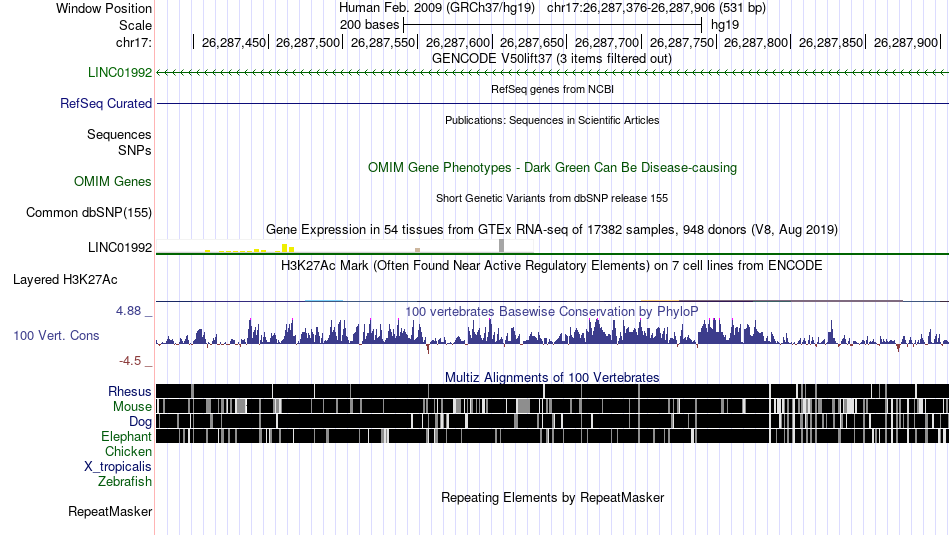Click the PhyloP lower value -4.5
The image size is (950, 535).
pos(130,361)
